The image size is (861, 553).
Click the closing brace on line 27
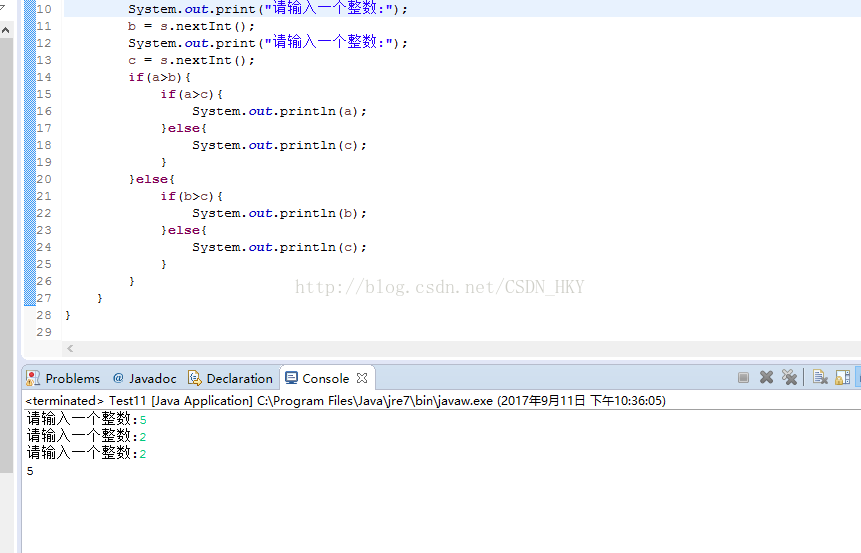click(x=99, y=299)
